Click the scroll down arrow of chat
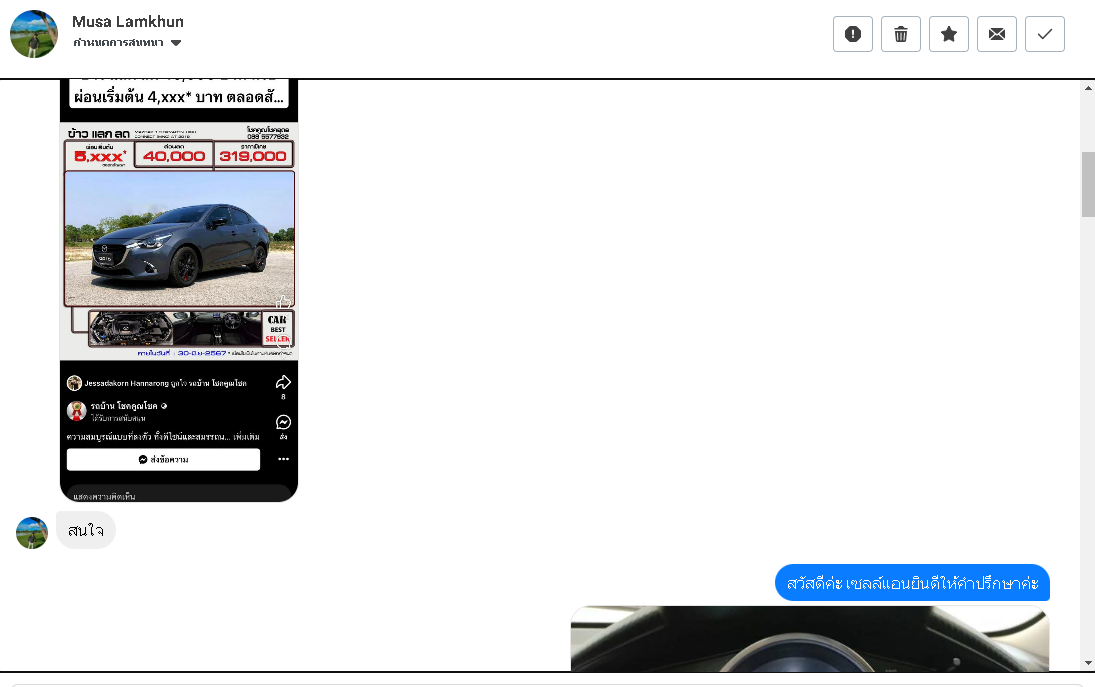This screenshot has width=1095, height=687. pyautogui.click(x=1088, y=663)
